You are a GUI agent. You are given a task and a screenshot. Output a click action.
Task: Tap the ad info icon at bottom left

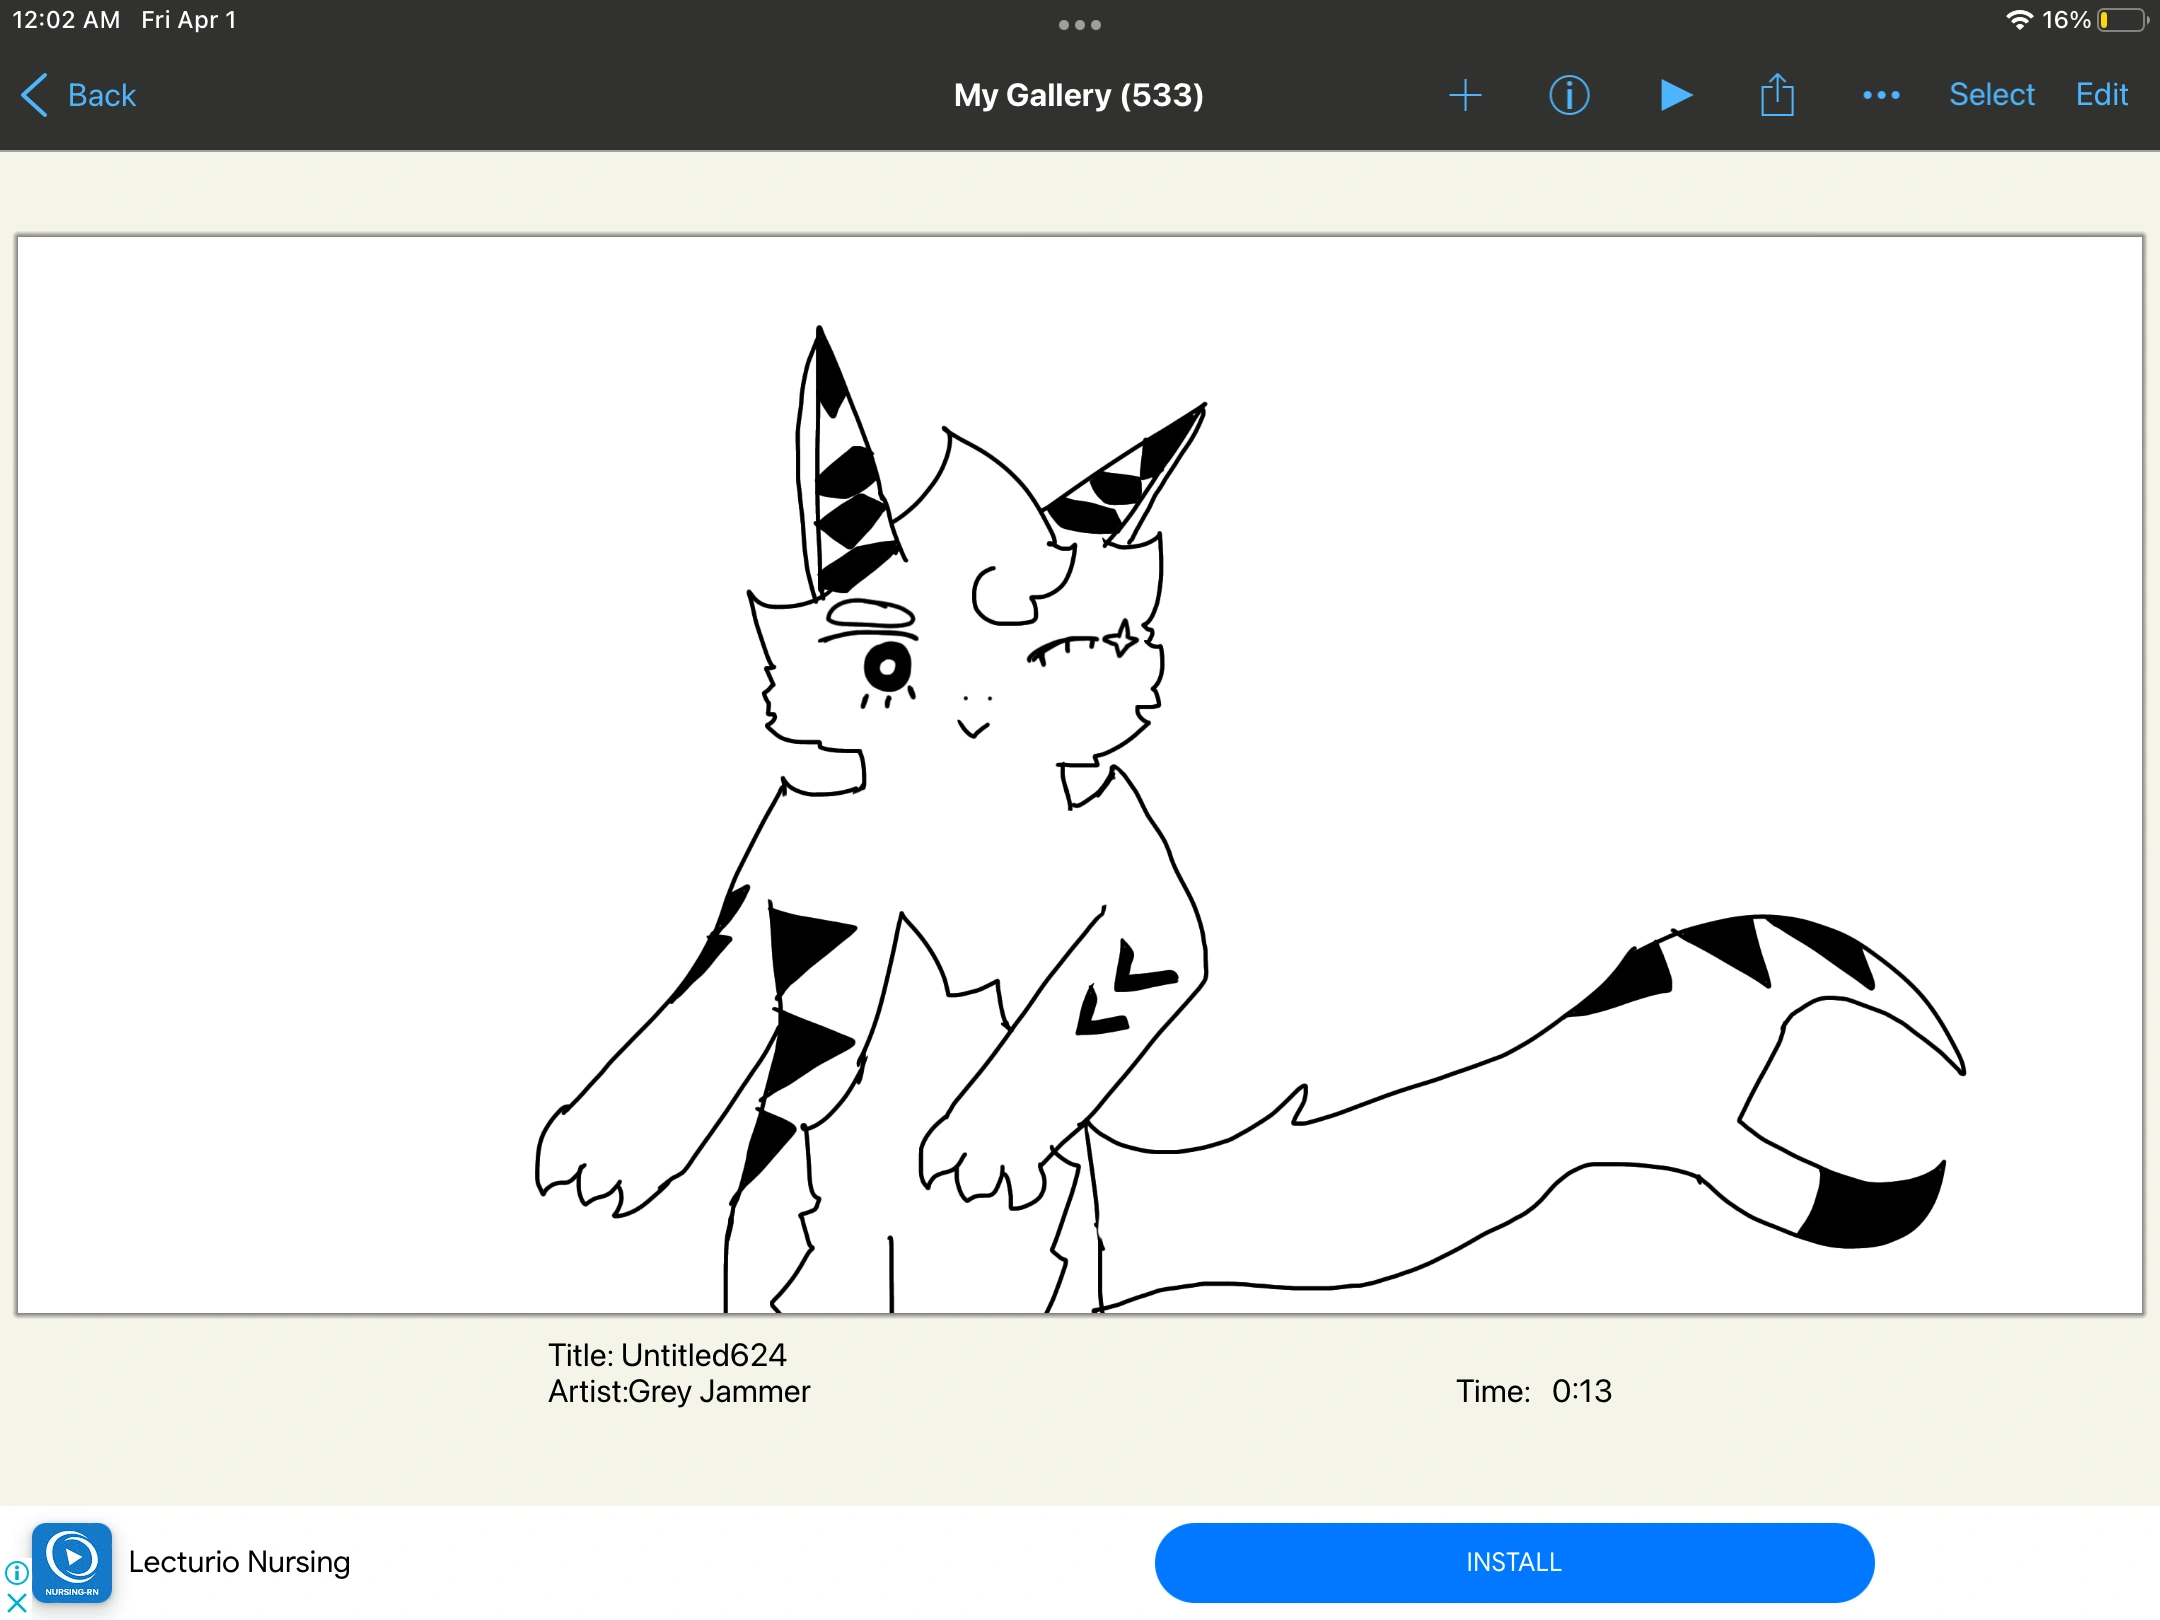click(16, 1573)
